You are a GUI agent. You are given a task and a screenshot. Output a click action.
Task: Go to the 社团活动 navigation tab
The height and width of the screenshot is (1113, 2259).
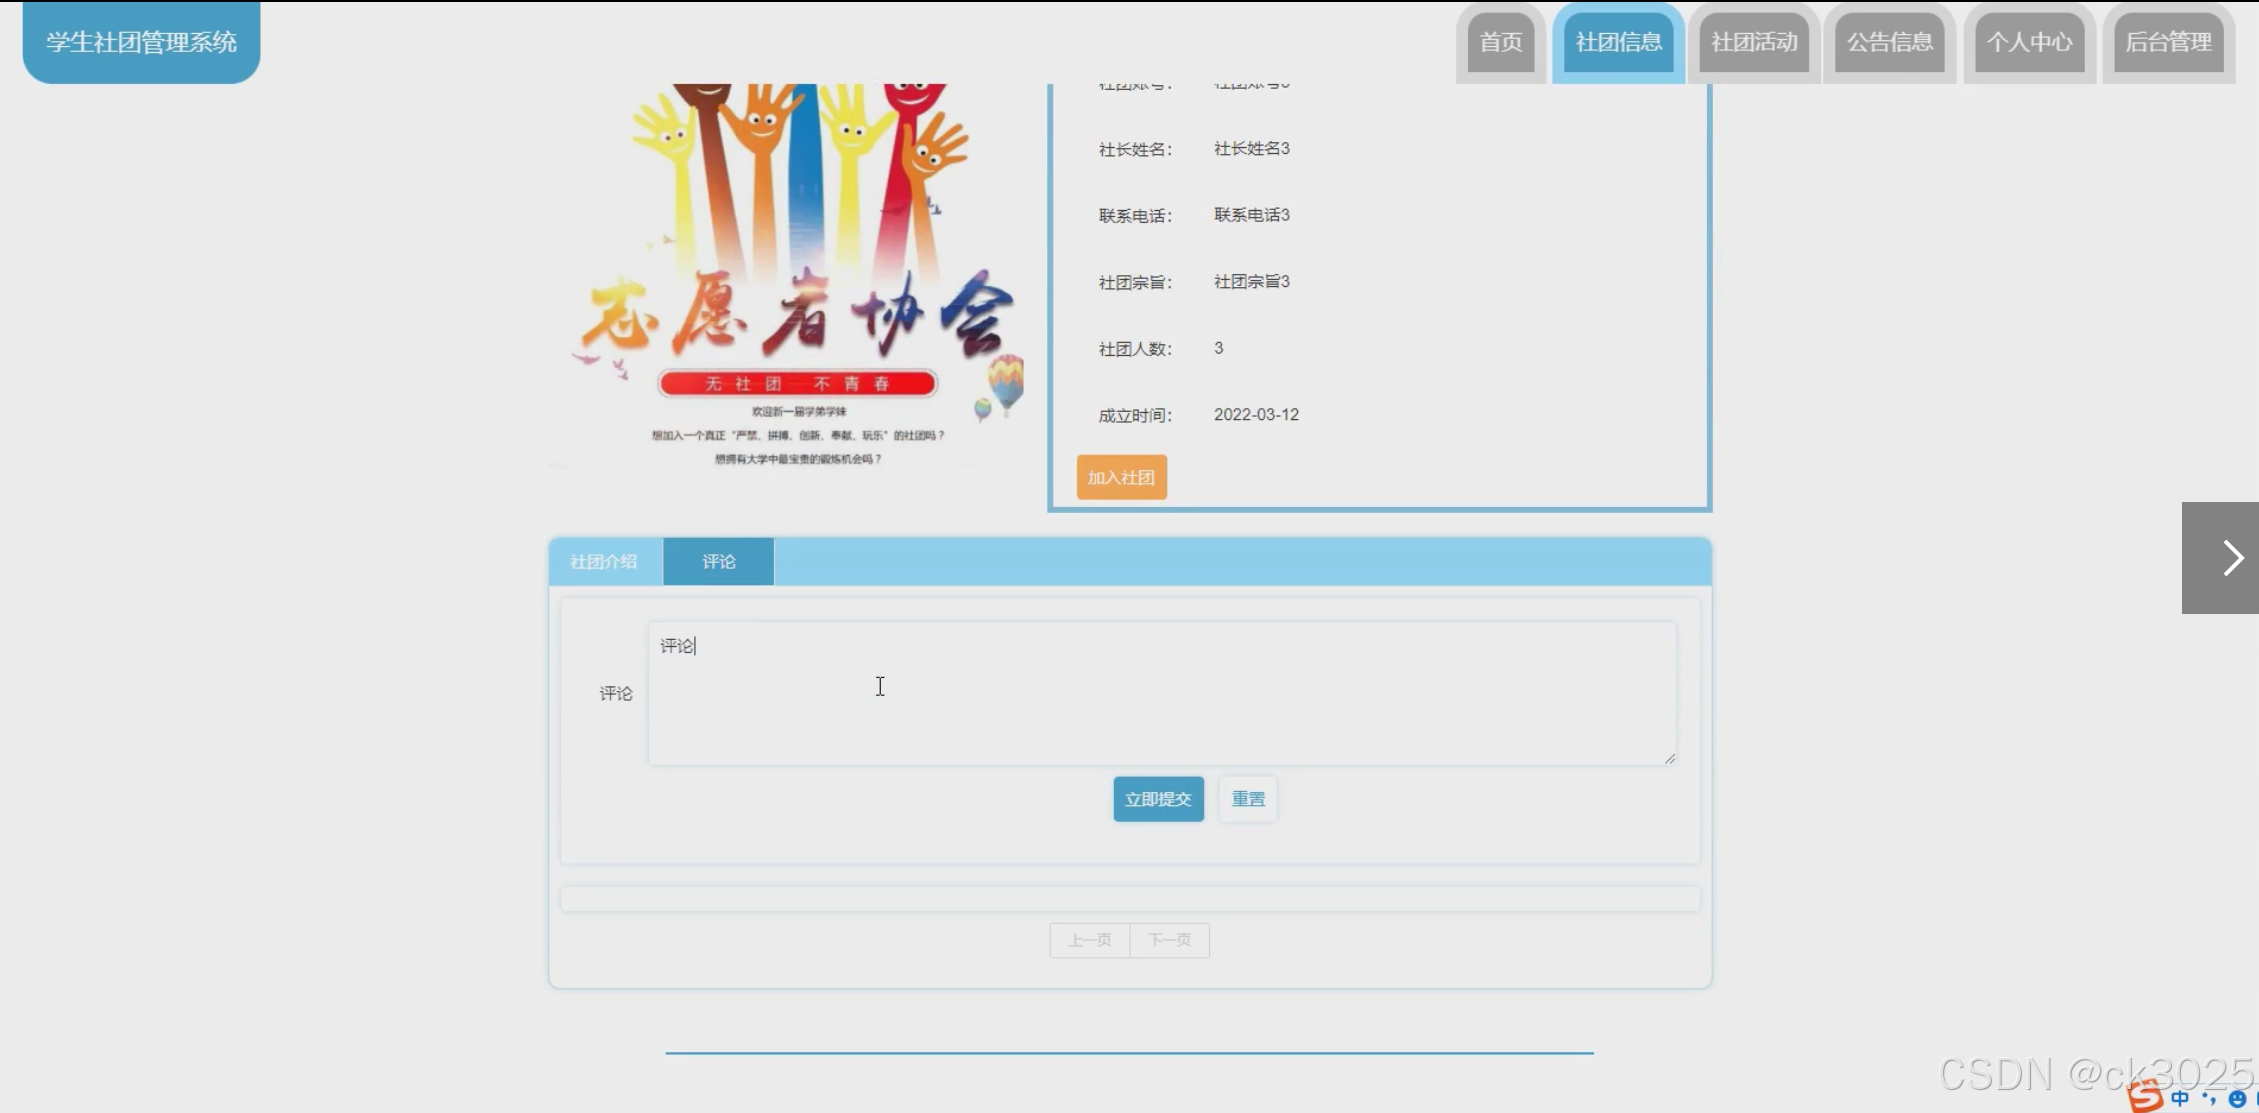click(x=1754, y=42)
